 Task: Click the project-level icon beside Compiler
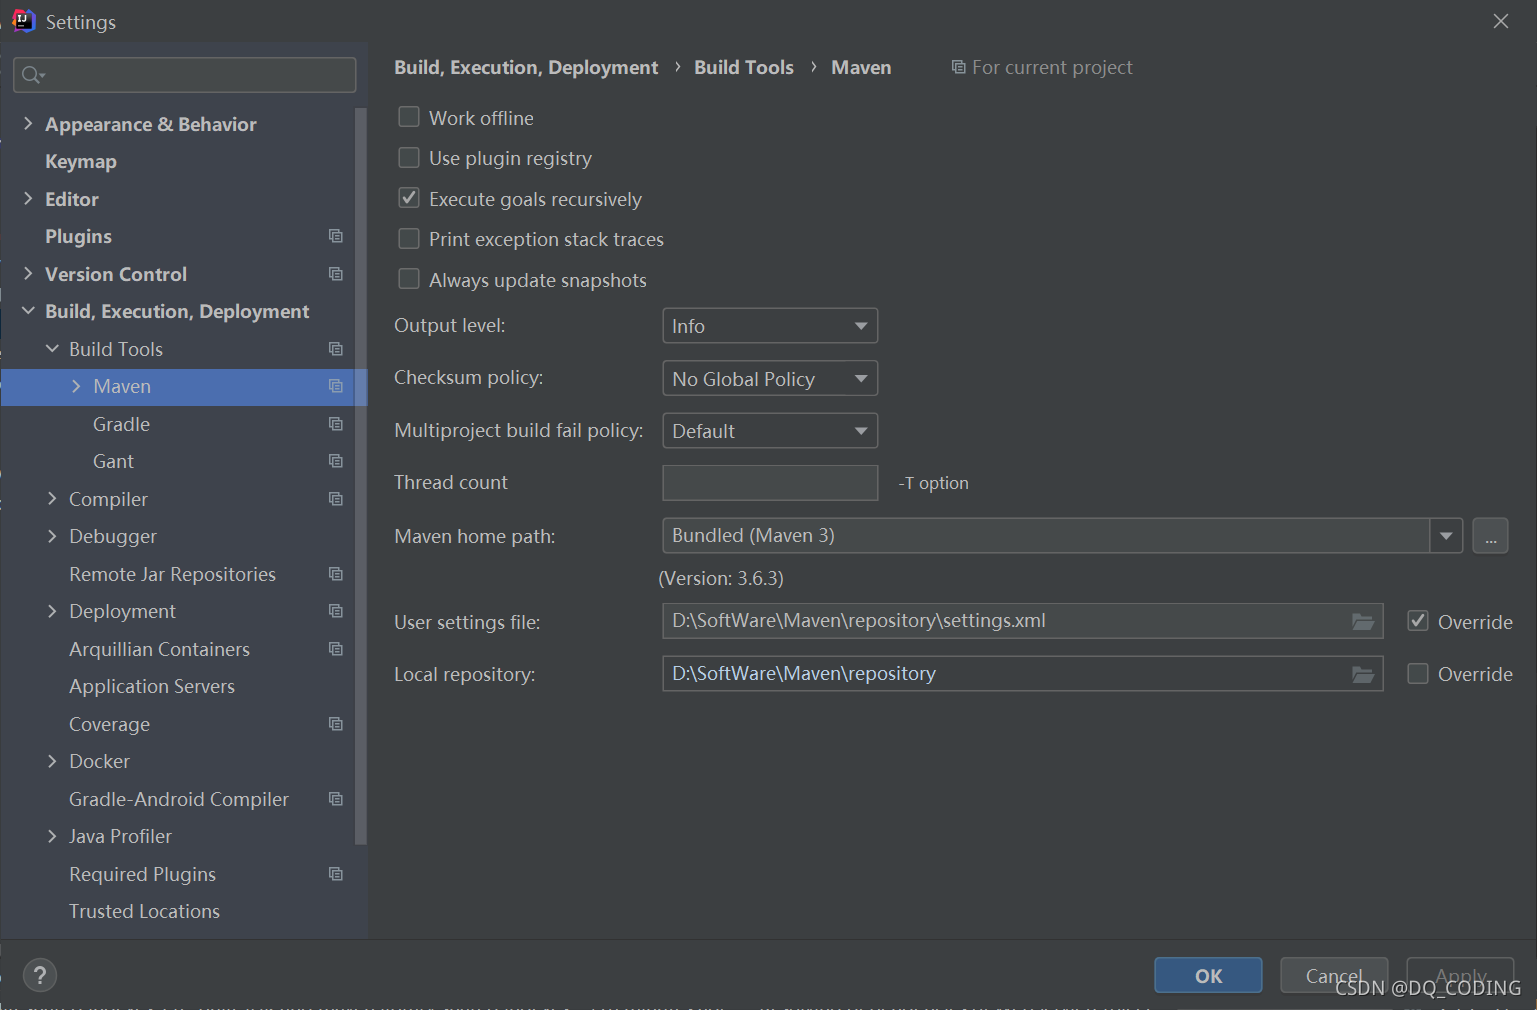(x=336, y=499)
